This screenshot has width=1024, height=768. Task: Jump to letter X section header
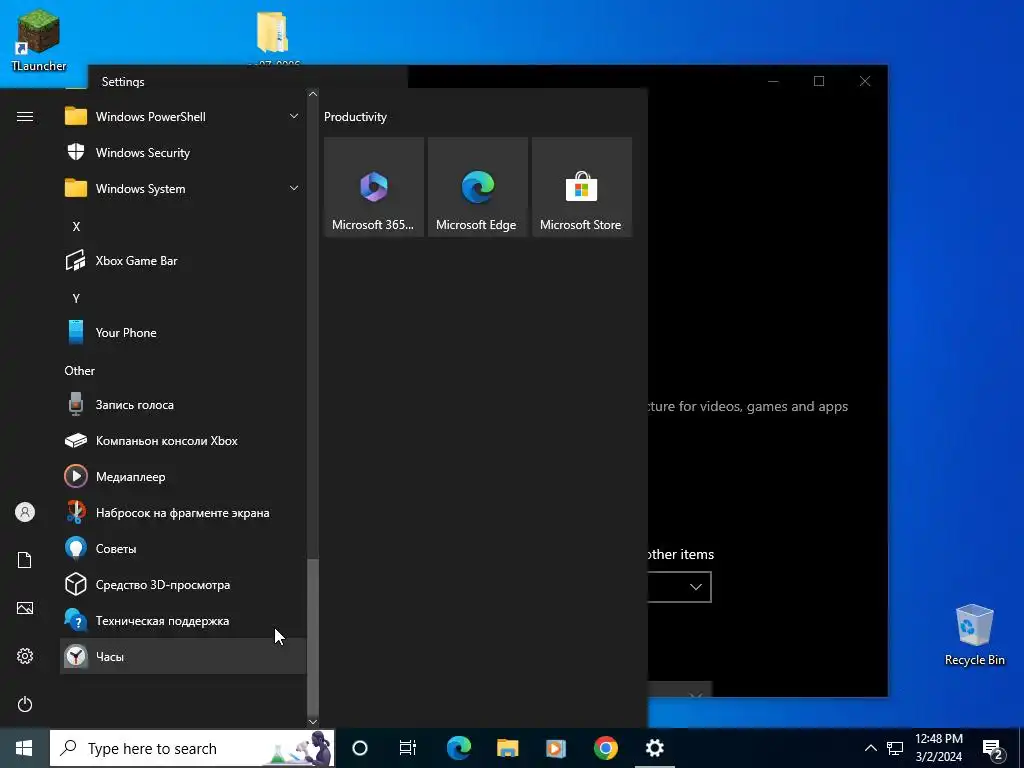76,227
